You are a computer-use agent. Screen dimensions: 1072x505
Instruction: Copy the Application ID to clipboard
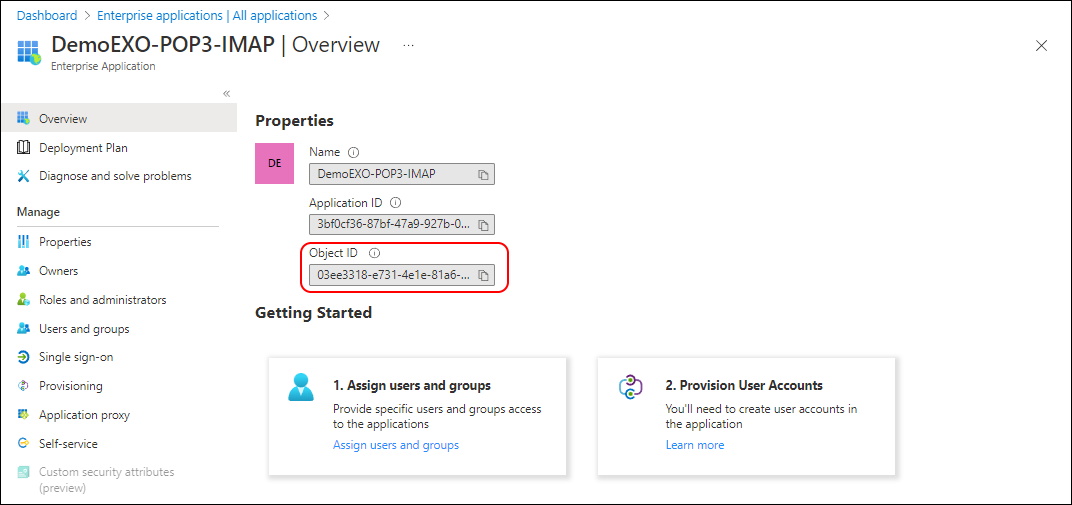(x=483, y=225)
